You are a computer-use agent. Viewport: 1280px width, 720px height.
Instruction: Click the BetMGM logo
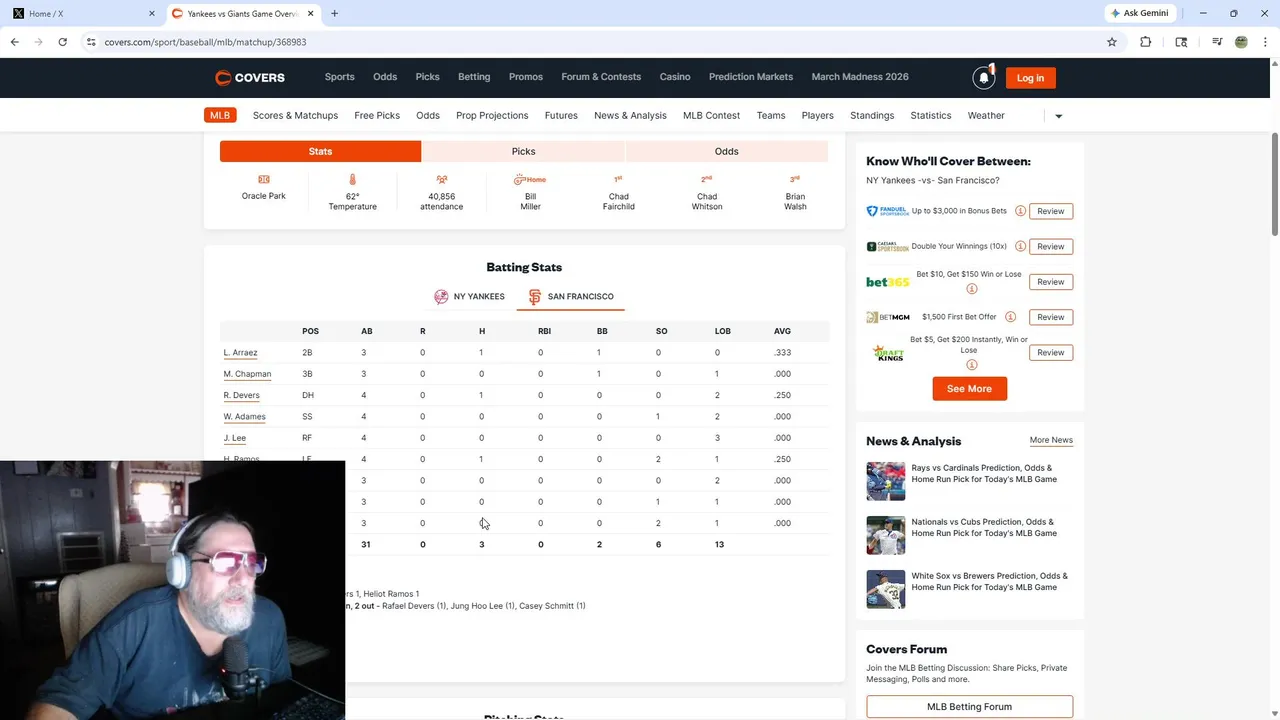887,317
